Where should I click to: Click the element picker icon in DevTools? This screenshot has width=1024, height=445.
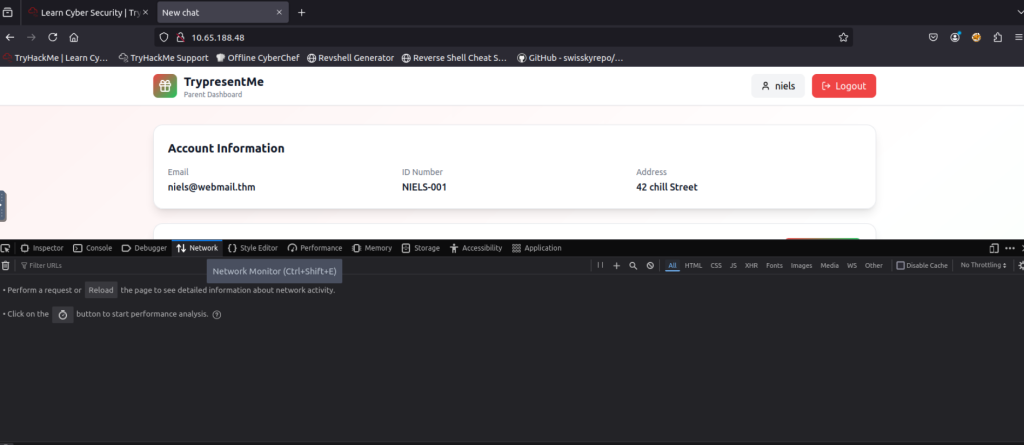pos(6,248)
